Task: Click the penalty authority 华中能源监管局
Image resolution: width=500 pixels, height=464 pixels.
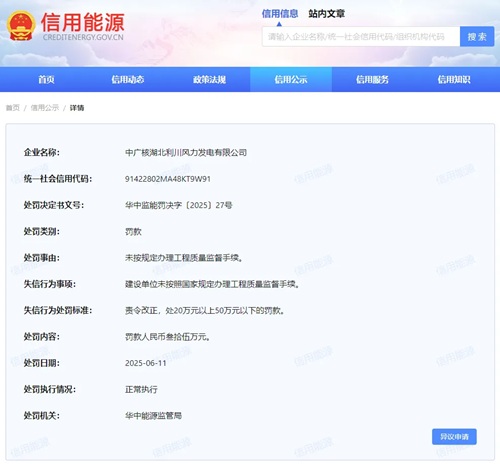Action: pos(153,415)
